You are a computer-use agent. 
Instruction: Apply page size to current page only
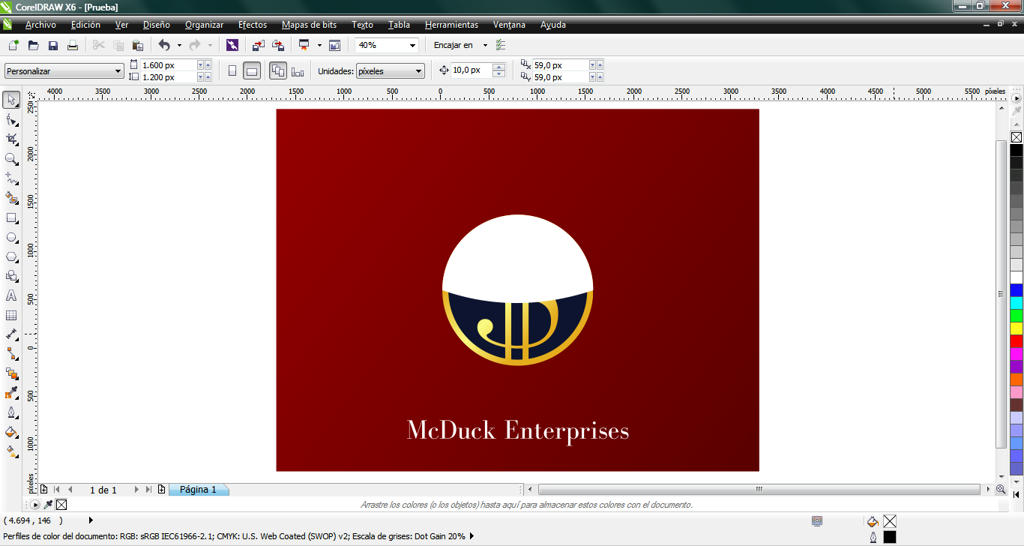point(298,71)
